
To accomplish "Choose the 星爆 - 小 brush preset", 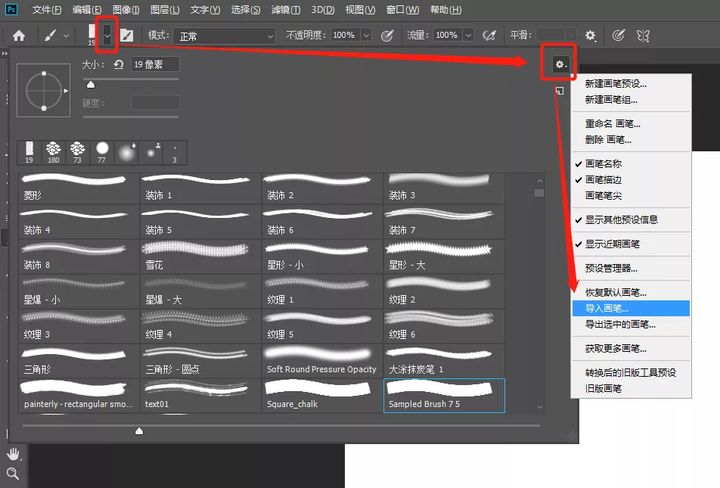I will pyautogui.click(x=79, y=292).
